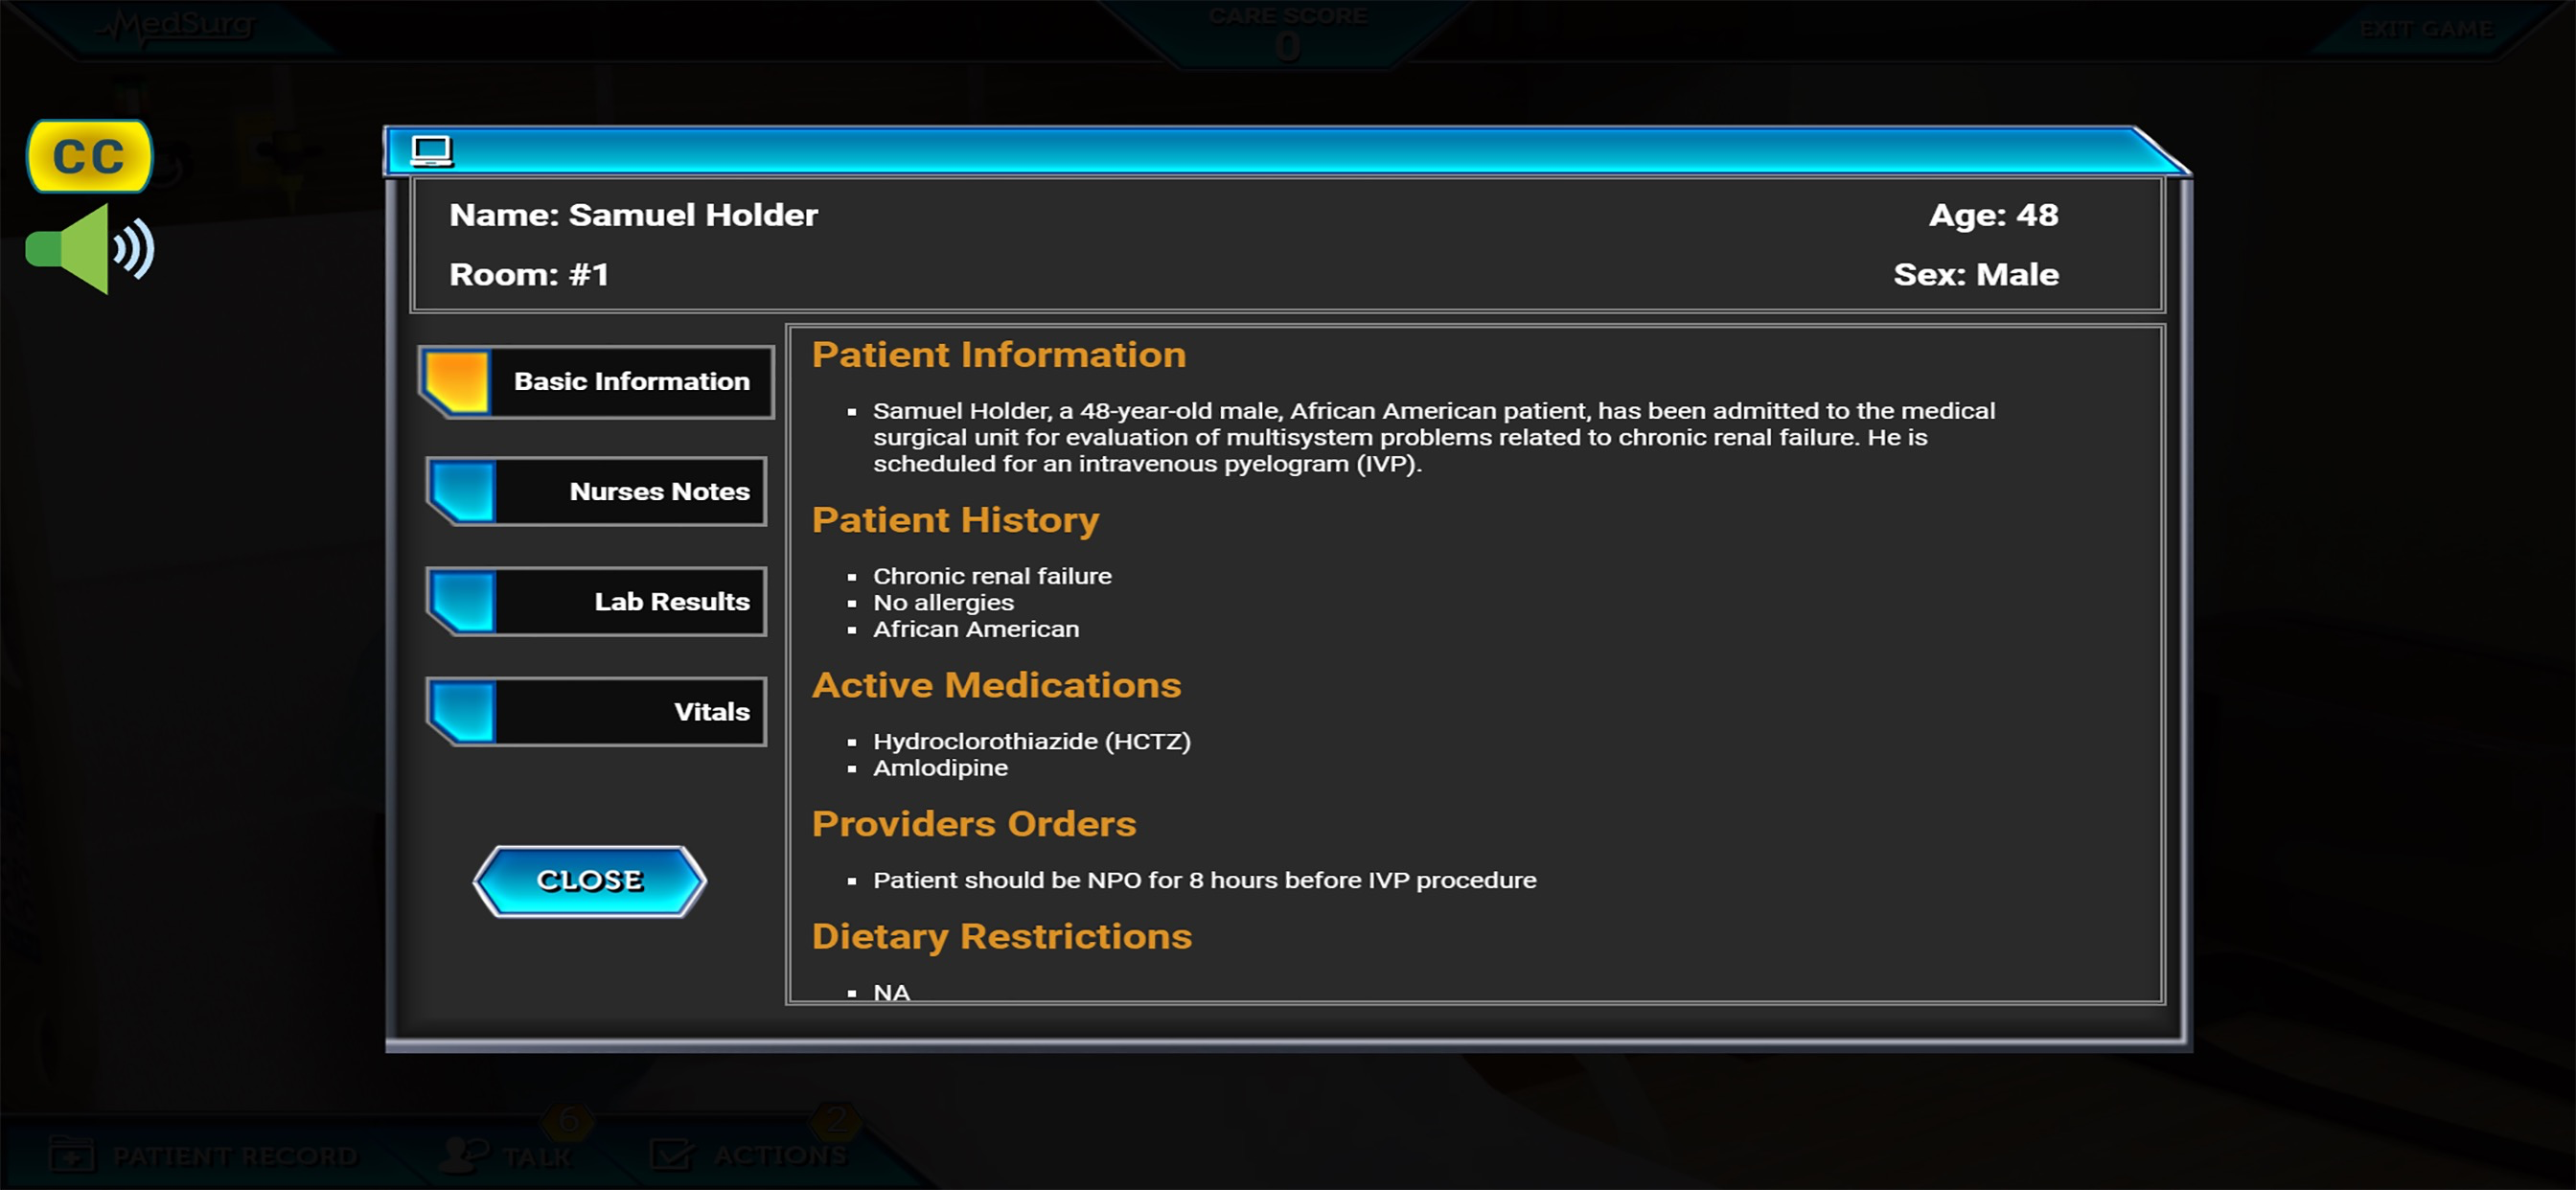Open the Basic Information tab
The width and height of the screenshot is (2576, 1190).
pos(596,381)
